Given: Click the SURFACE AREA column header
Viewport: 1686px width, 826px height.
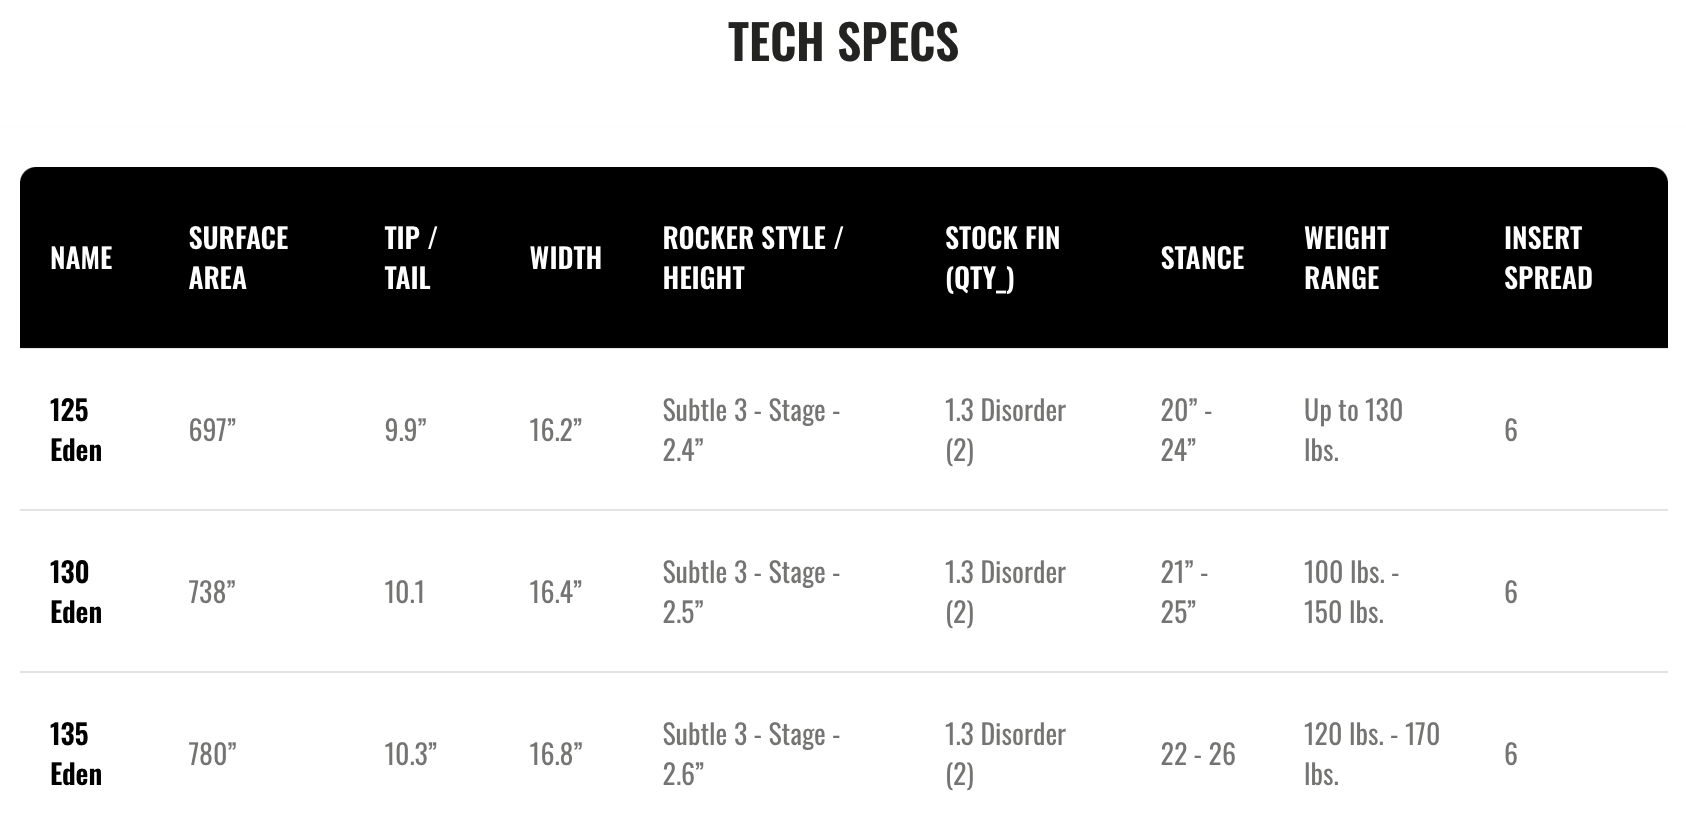Looking at the screenshot, I should click(238, 258).
